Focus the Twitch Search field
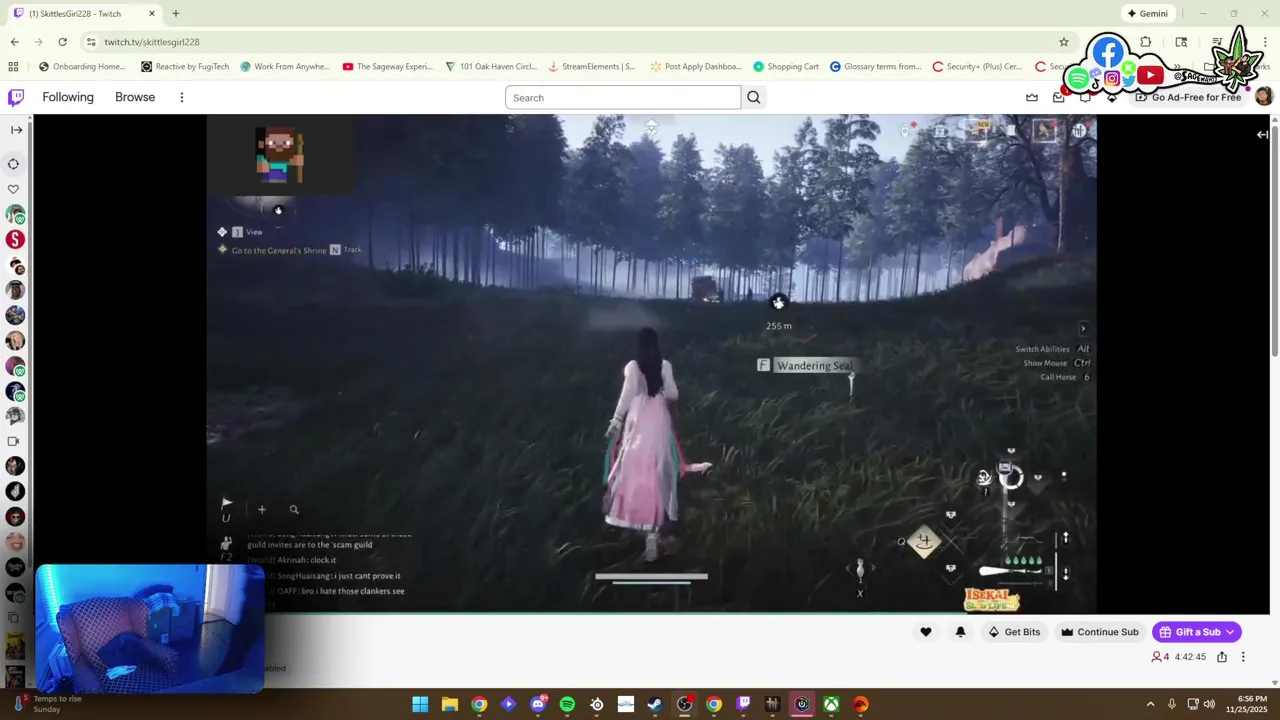 point(623,97)
